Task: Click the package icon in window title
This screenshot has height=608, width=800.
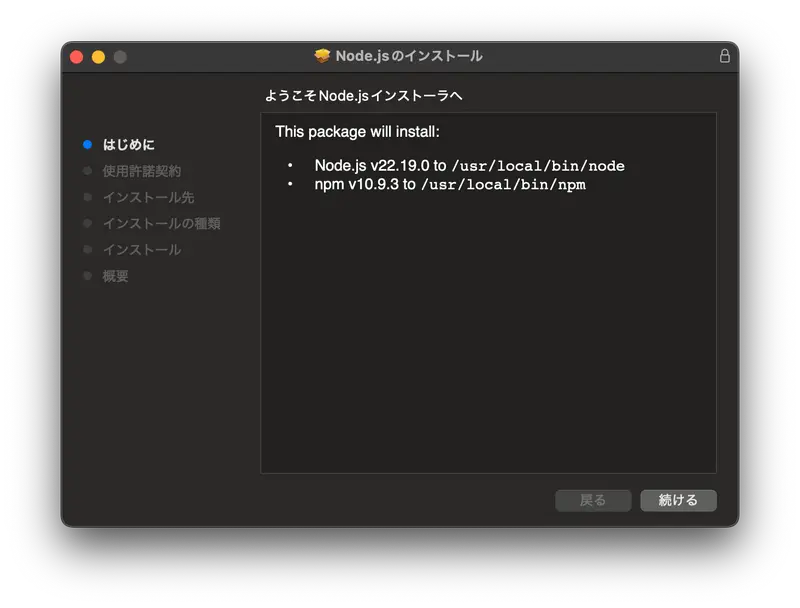Action: coord(322,56)
